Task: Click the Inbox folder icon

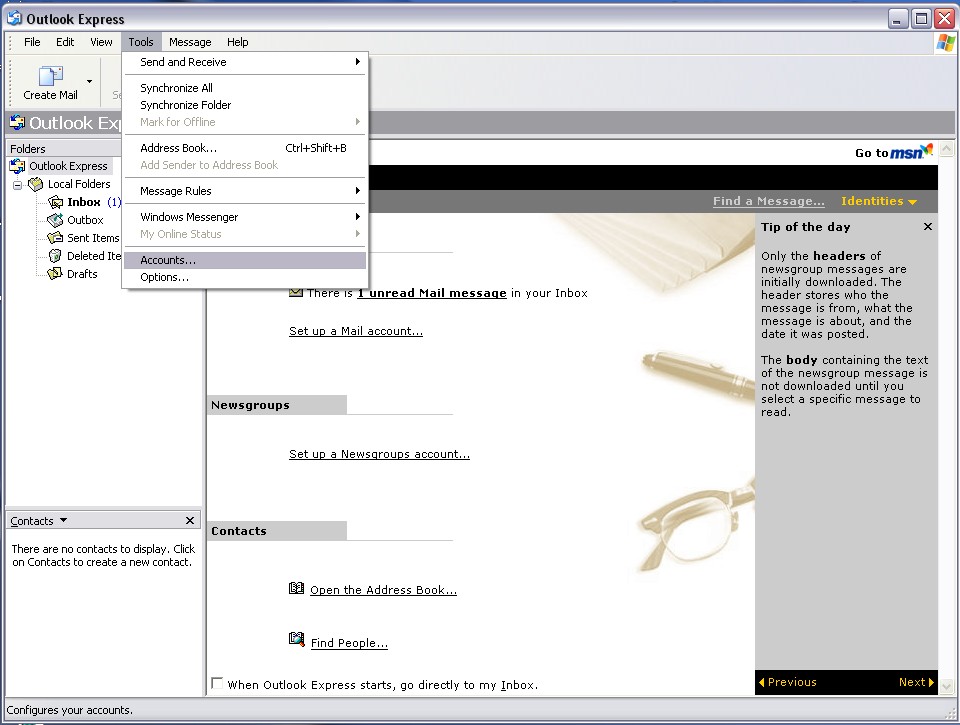Action: tap(56, 202)
